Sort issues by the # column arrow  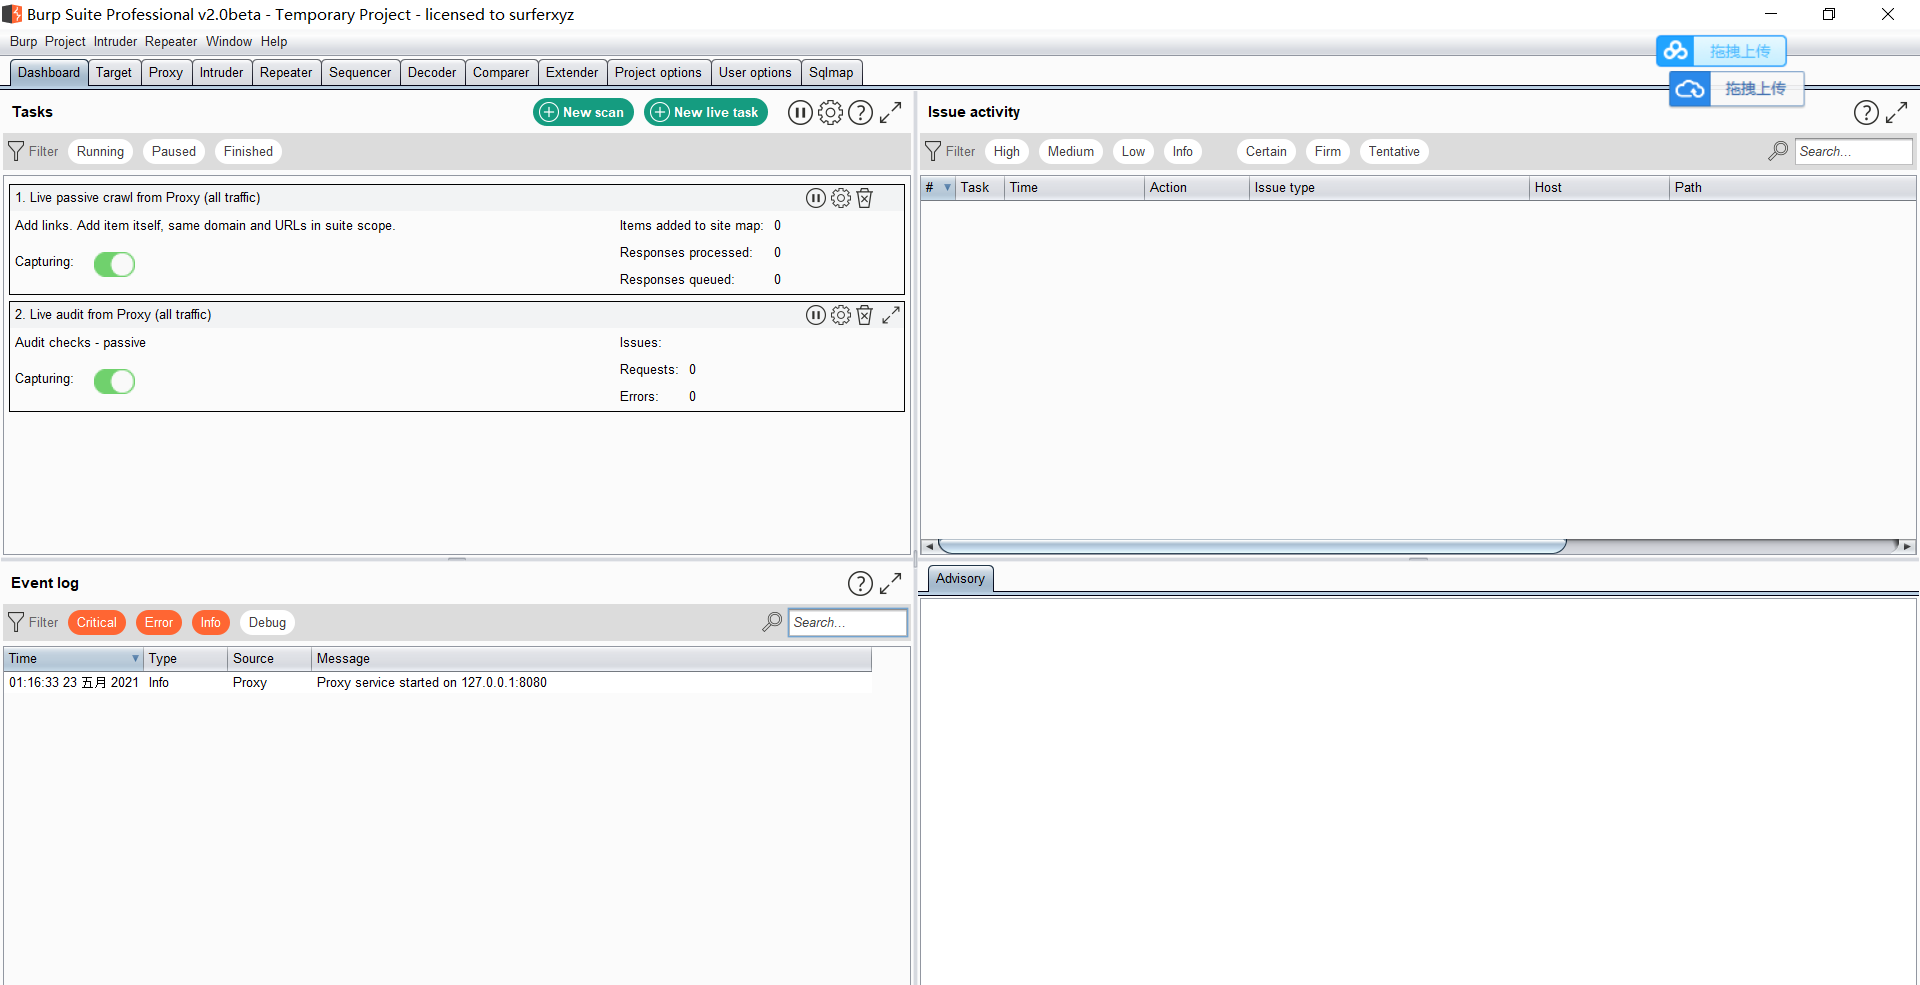pyautogui.click(x=947, y=187)
